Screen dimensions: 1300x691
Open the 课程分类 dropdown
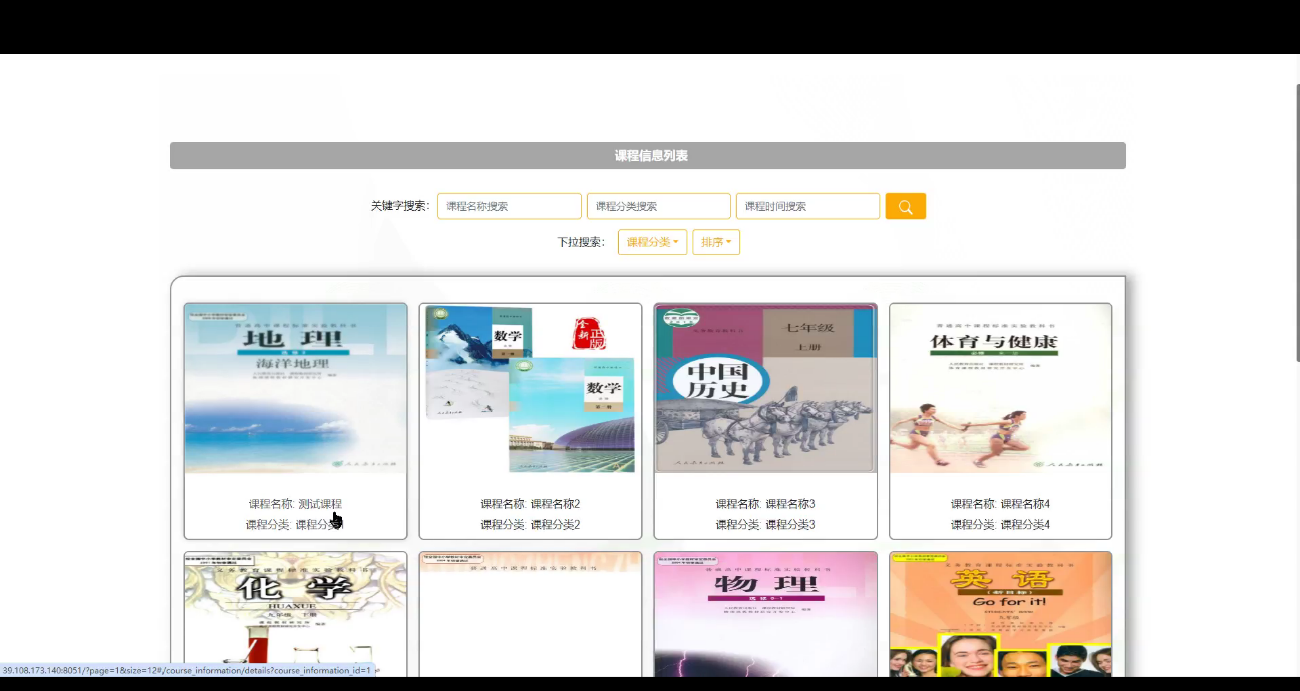pyautogui.click(x=652, y=242)
